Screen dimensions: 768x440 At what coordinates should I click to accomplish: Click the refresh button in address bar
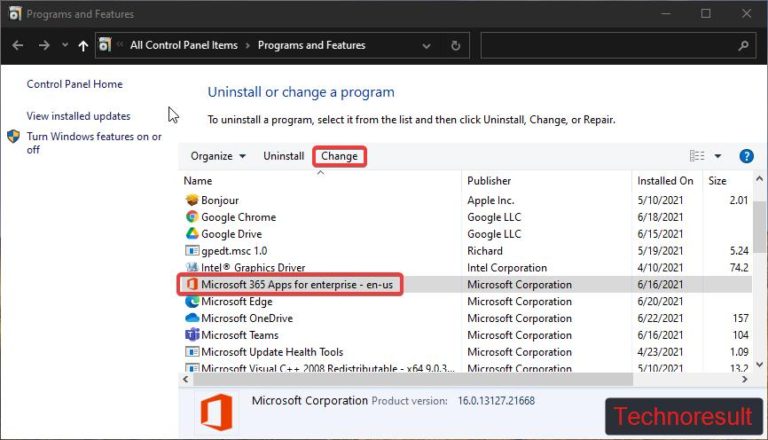tap(456, 45)
